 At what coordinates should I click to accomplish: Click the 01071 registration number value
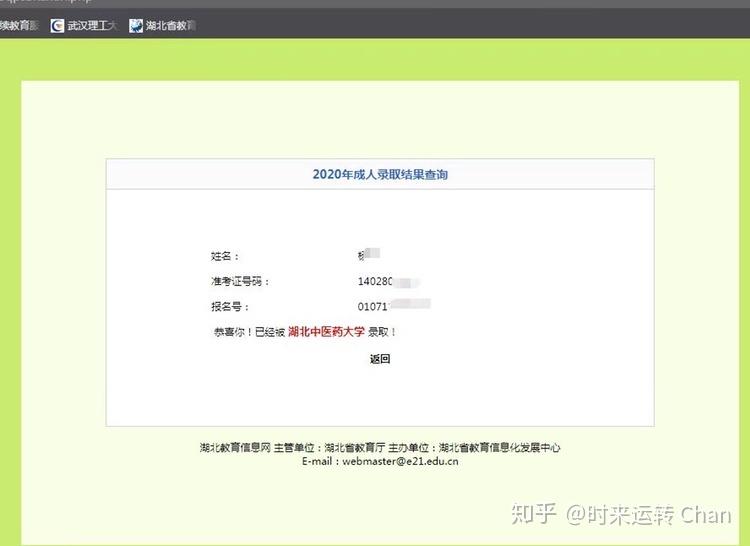coord(373,306)
